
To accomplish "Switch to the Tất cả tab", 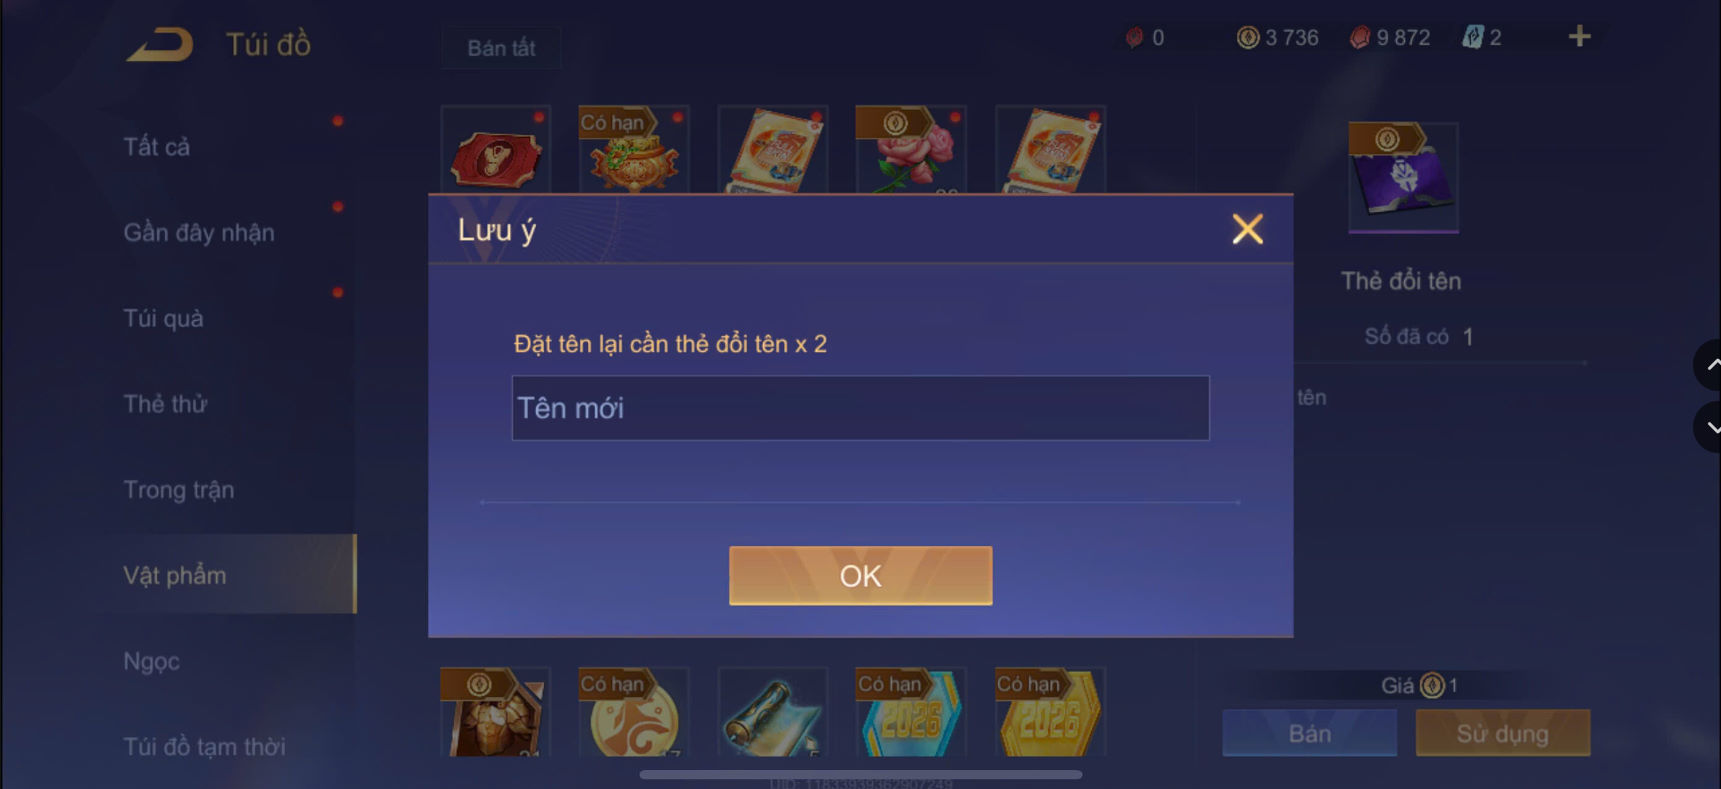I will (157, 147).
